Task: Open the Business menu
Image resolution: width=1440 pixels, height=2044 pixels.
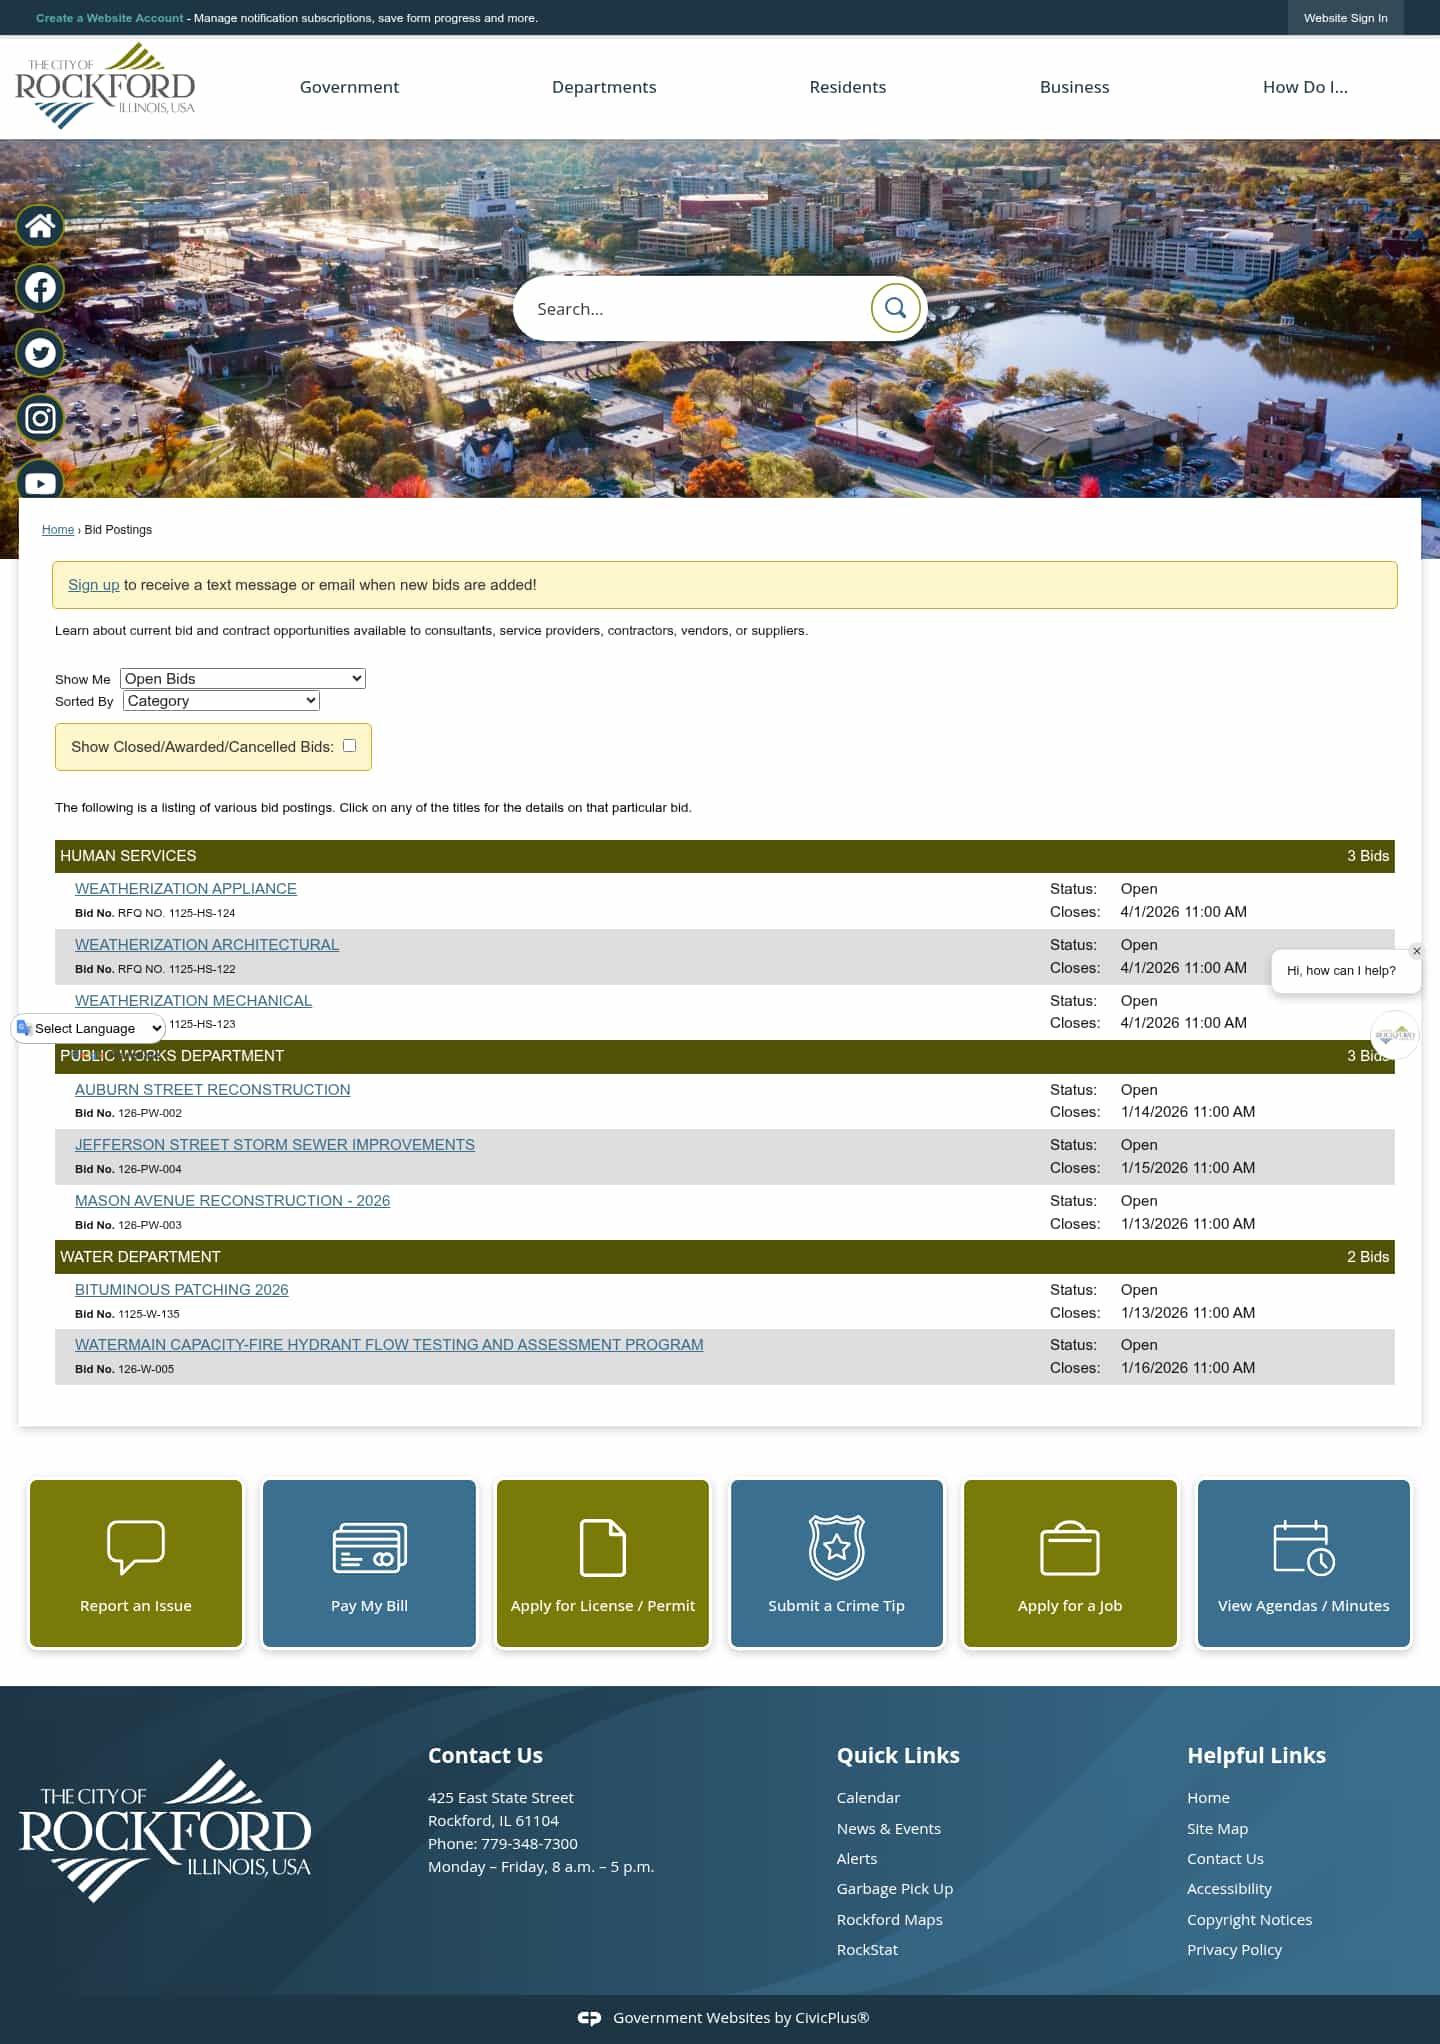Action: (x=1074, y=87)
